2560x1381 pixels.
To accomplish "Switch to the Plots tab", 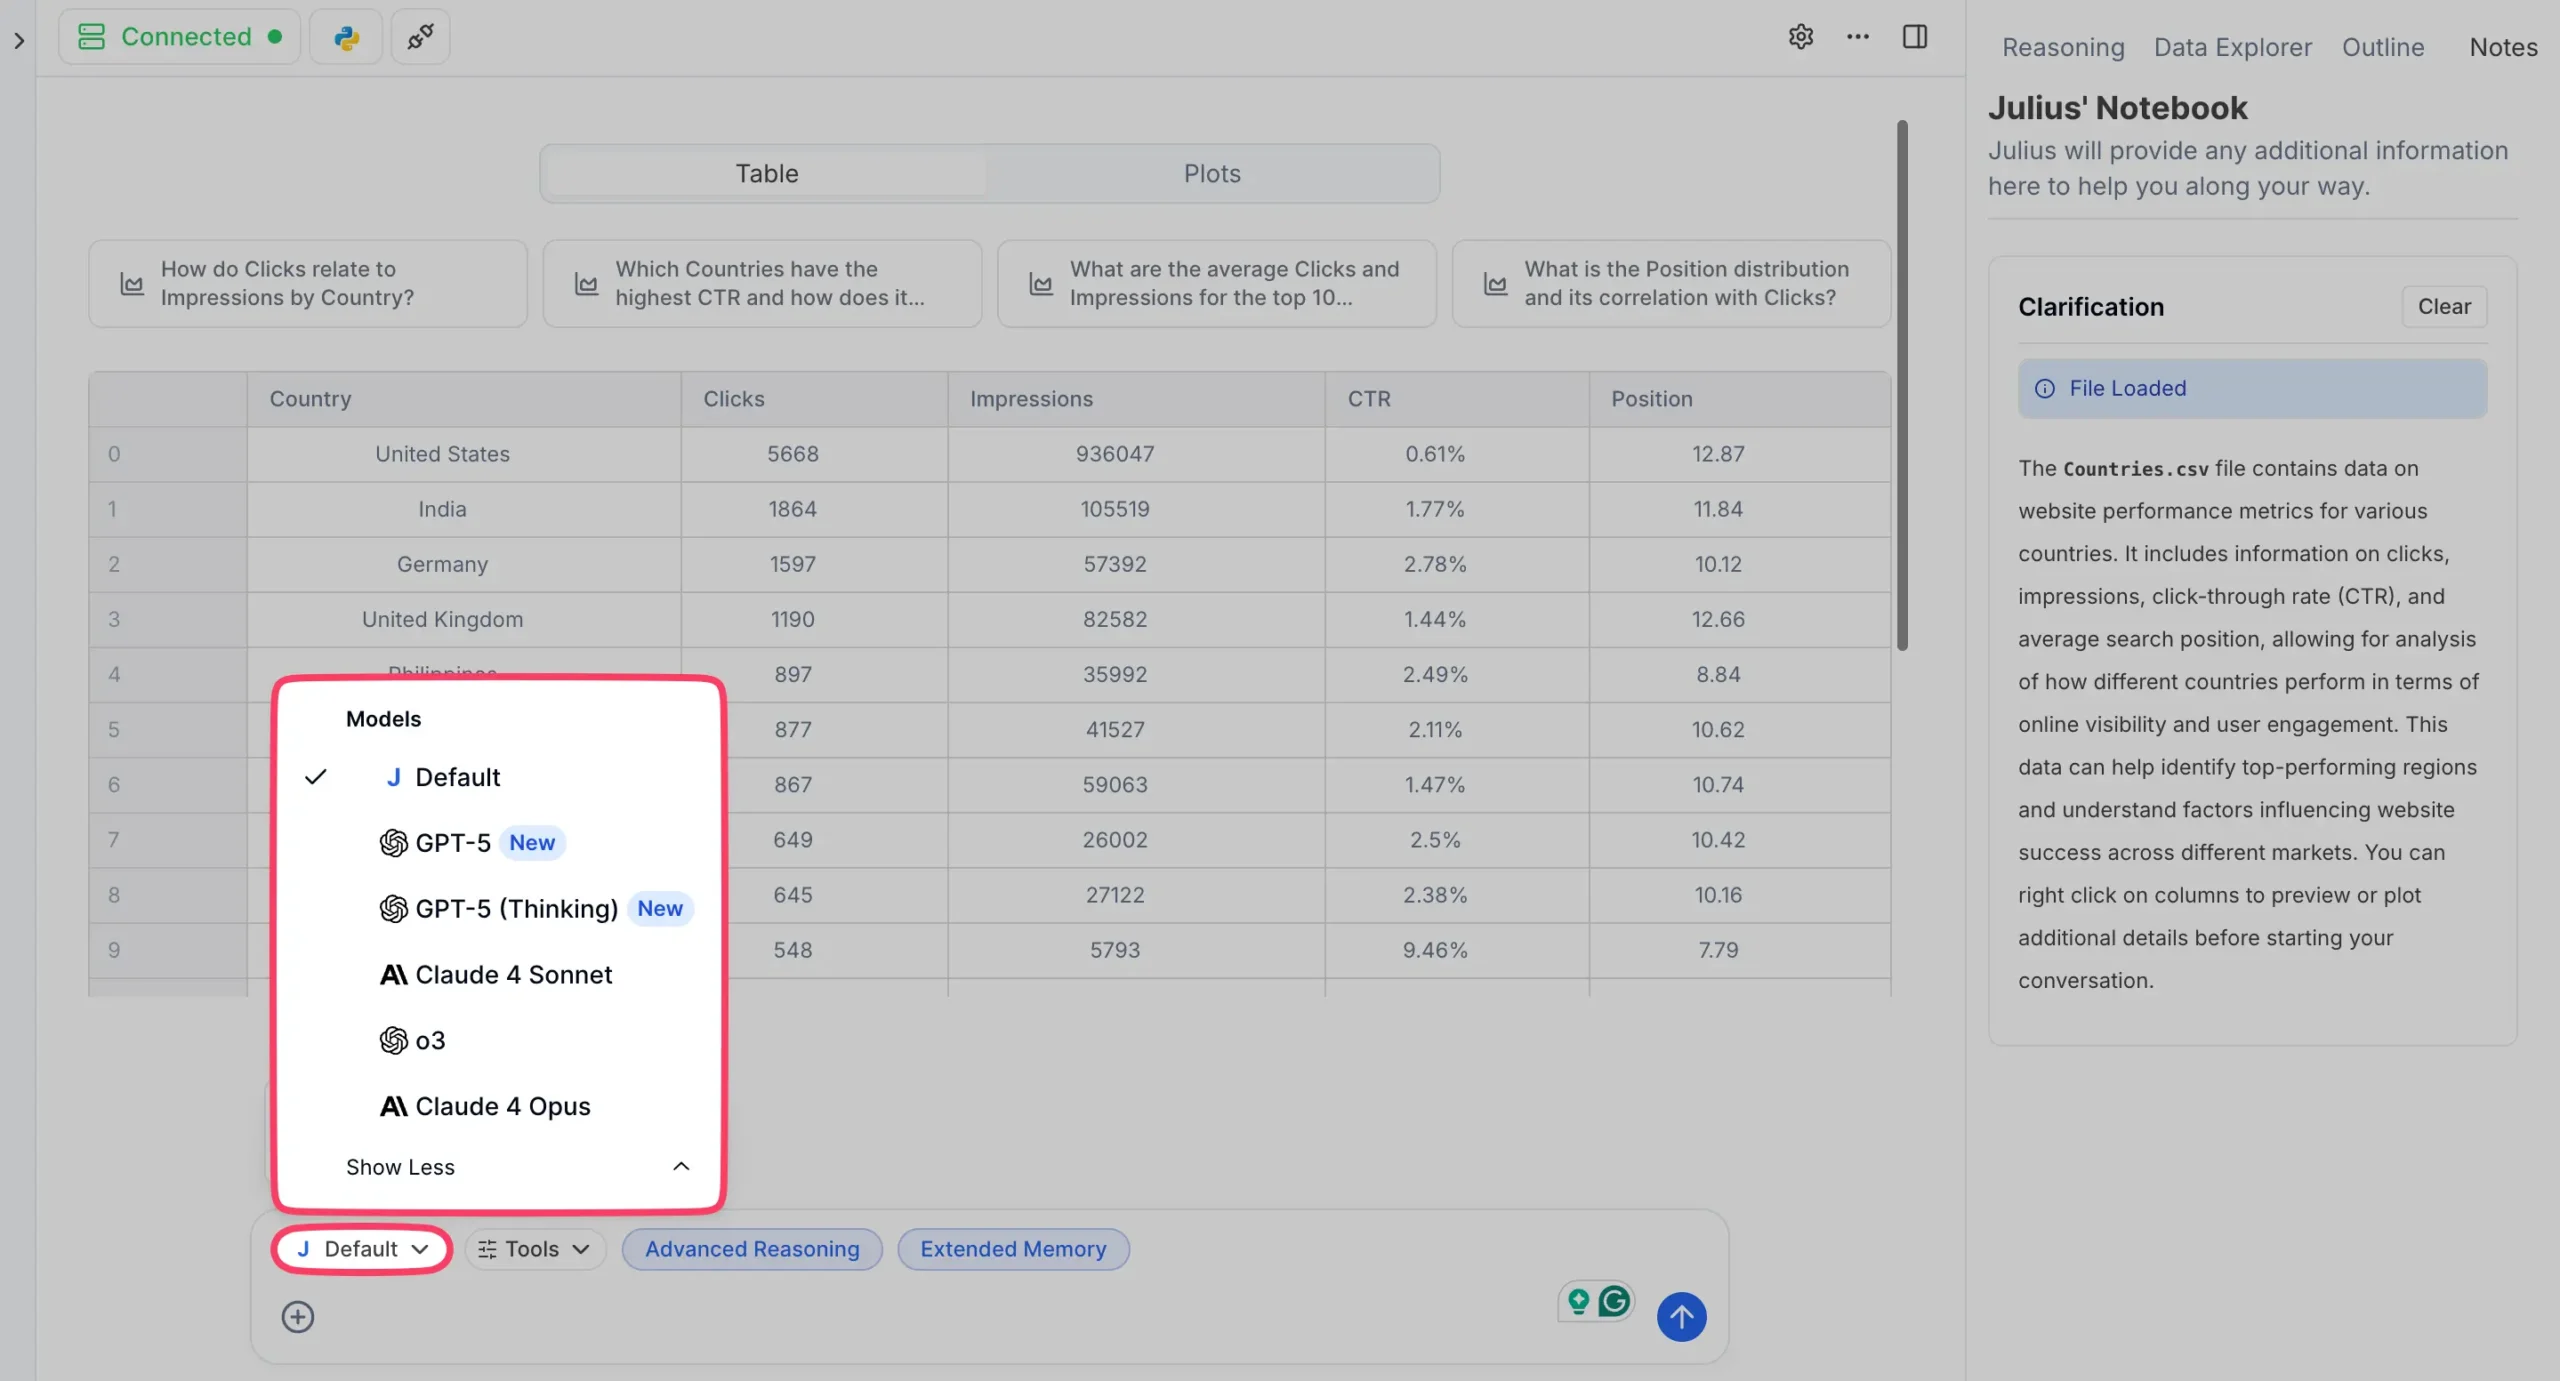I will point(1211,174).
